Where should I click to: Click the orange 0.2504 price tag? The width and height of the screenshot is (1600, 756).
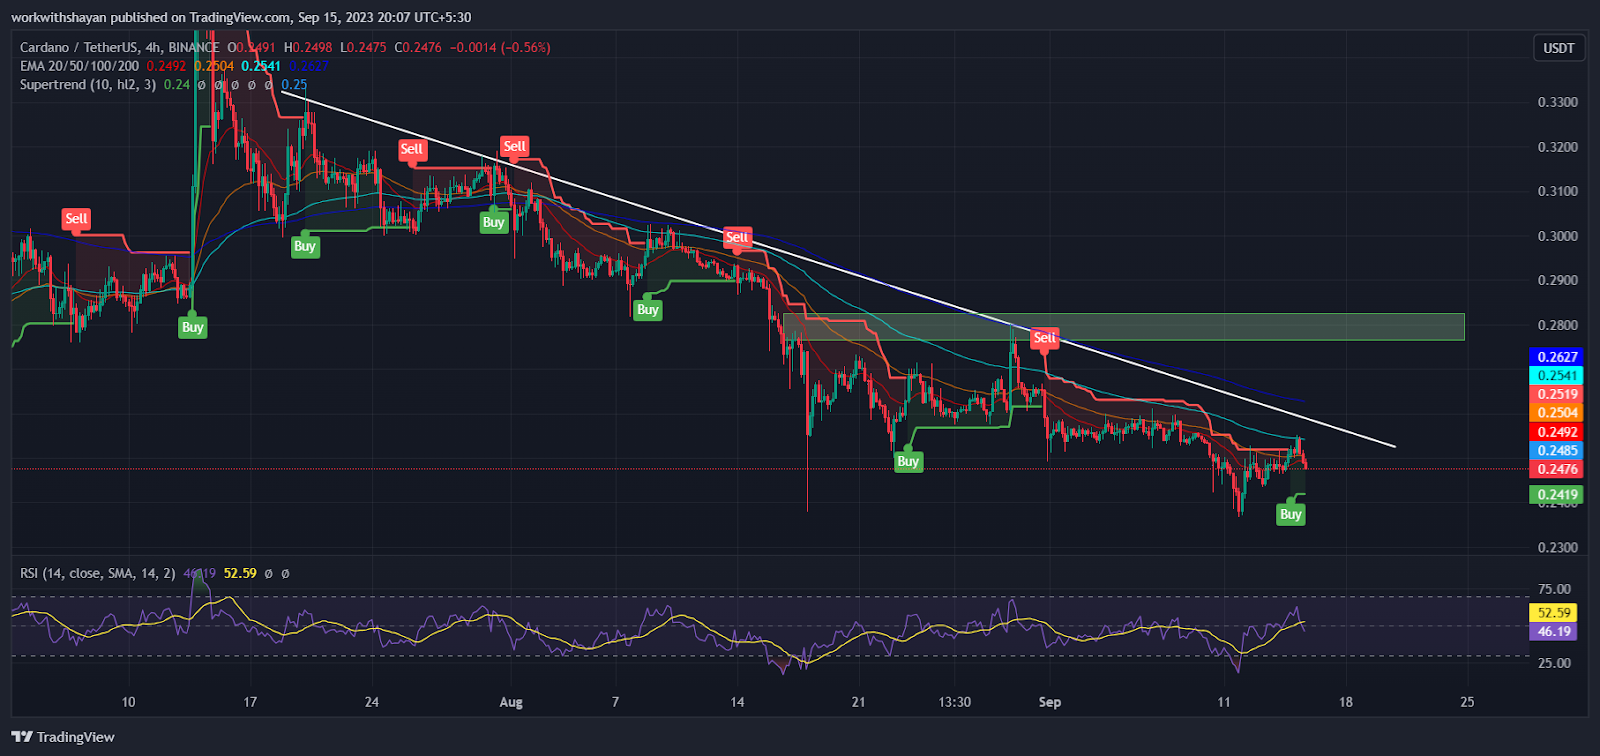pos(1557,412)
